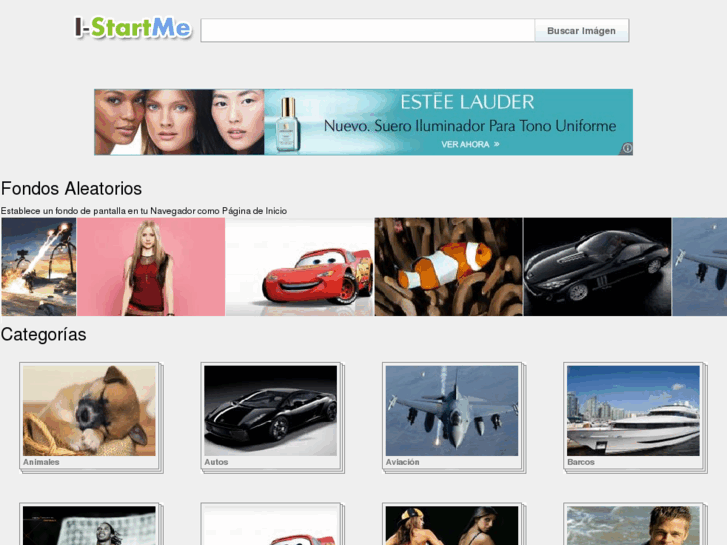Open the black sports car random wallpaper
This screenshot has height=545, width=727.
pos(597,267)
